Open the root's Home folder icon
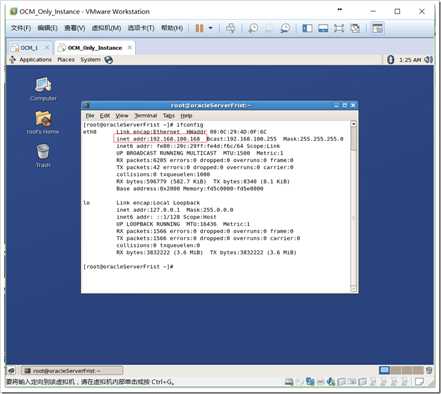Screen dimensions: 441x394 tap(43, 122)
